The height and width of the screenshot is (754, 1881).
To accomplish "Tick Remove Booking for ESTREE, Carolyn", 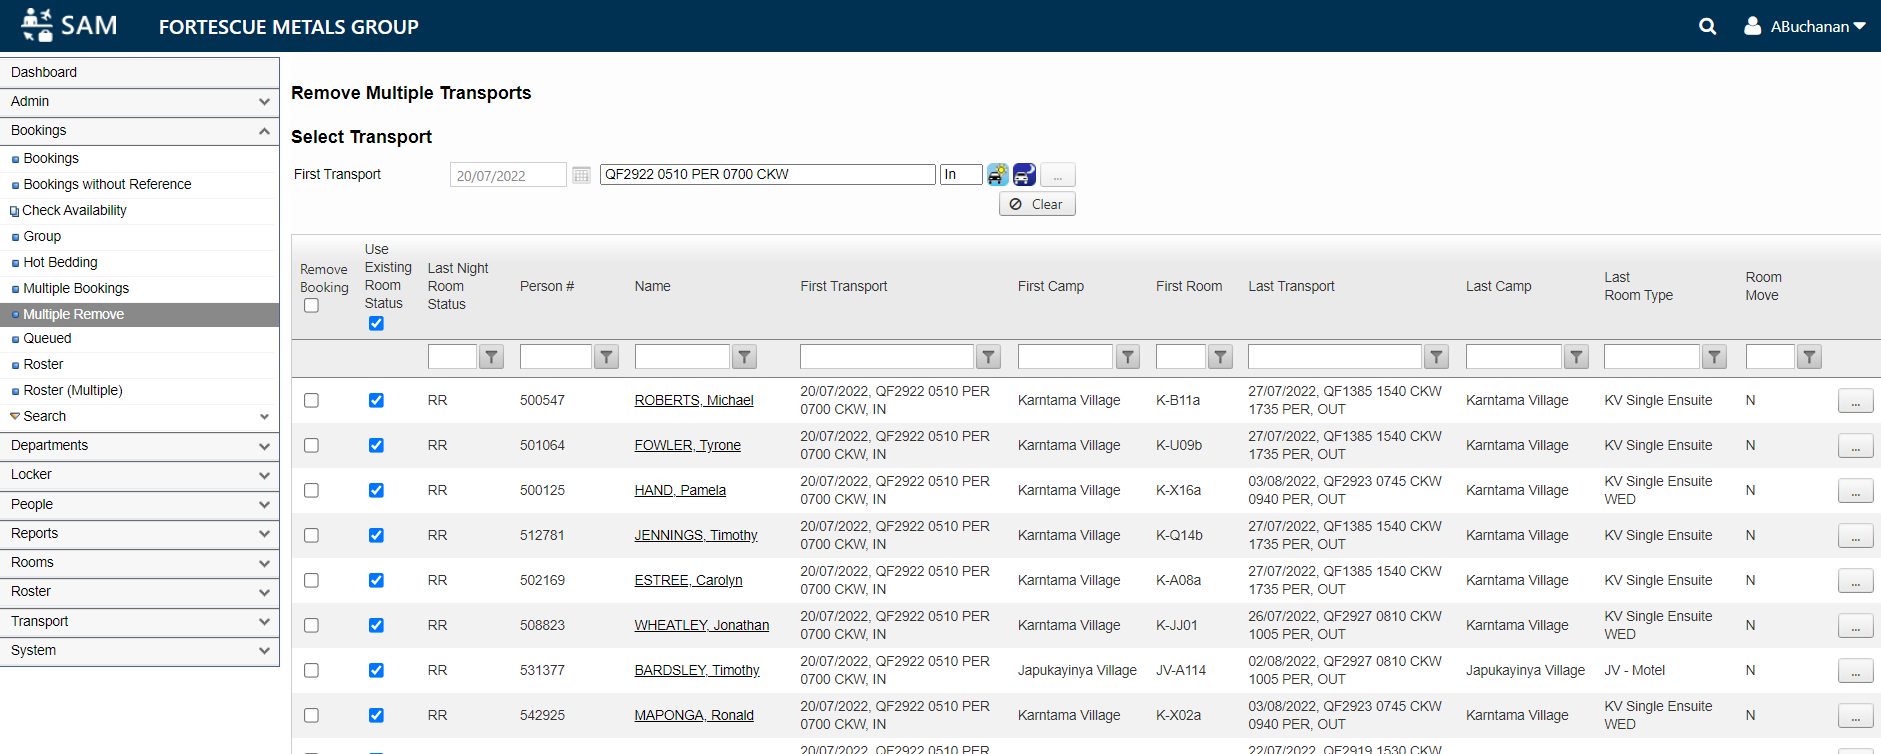I will [x=311, y=580].
